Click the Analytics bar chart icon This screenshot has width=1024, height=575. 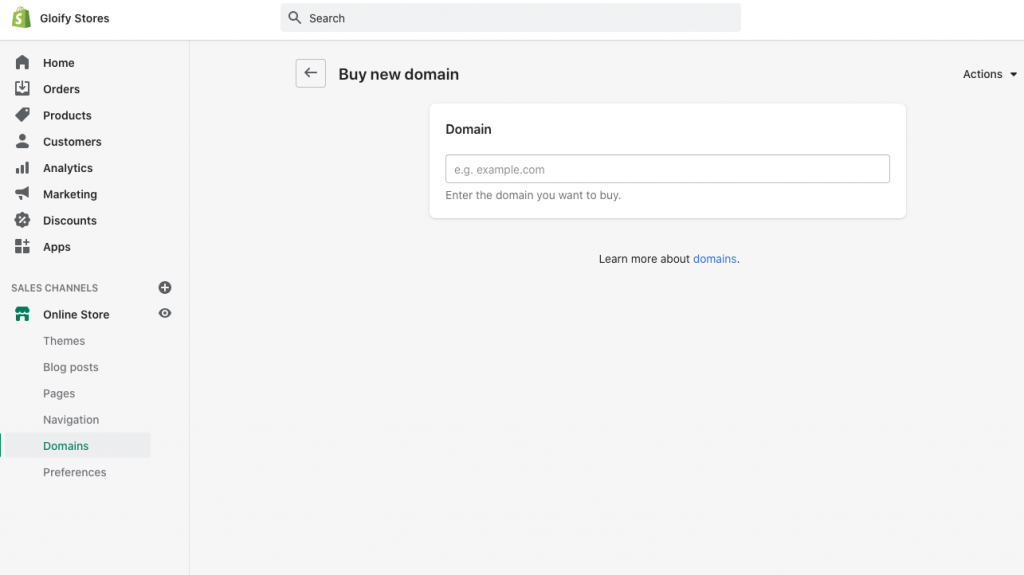[22, 167]
